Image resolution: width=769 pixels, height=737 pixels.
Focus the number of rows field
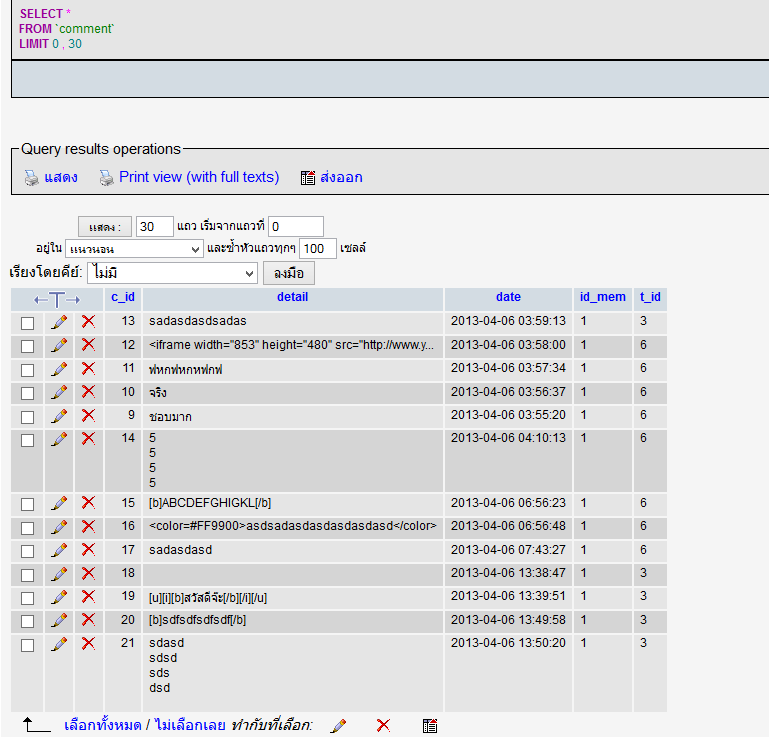coord(154,227)
